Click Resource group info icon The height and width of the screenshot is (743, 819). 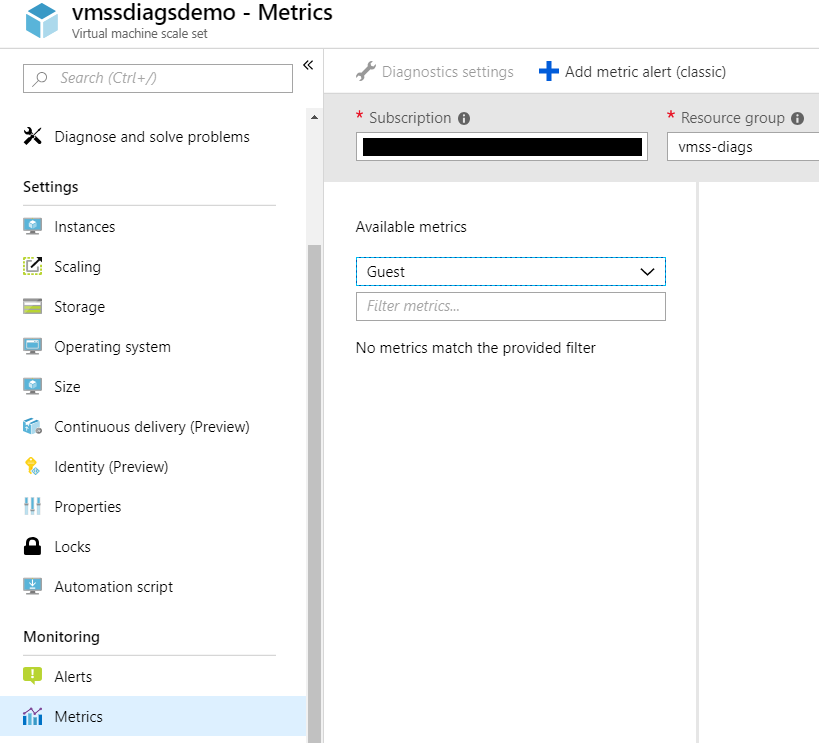tap(797, 119)
